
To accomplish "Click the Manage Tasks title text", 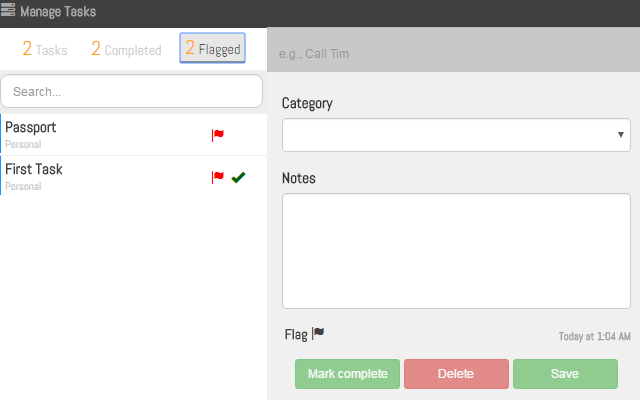I will tap(58, 12).
